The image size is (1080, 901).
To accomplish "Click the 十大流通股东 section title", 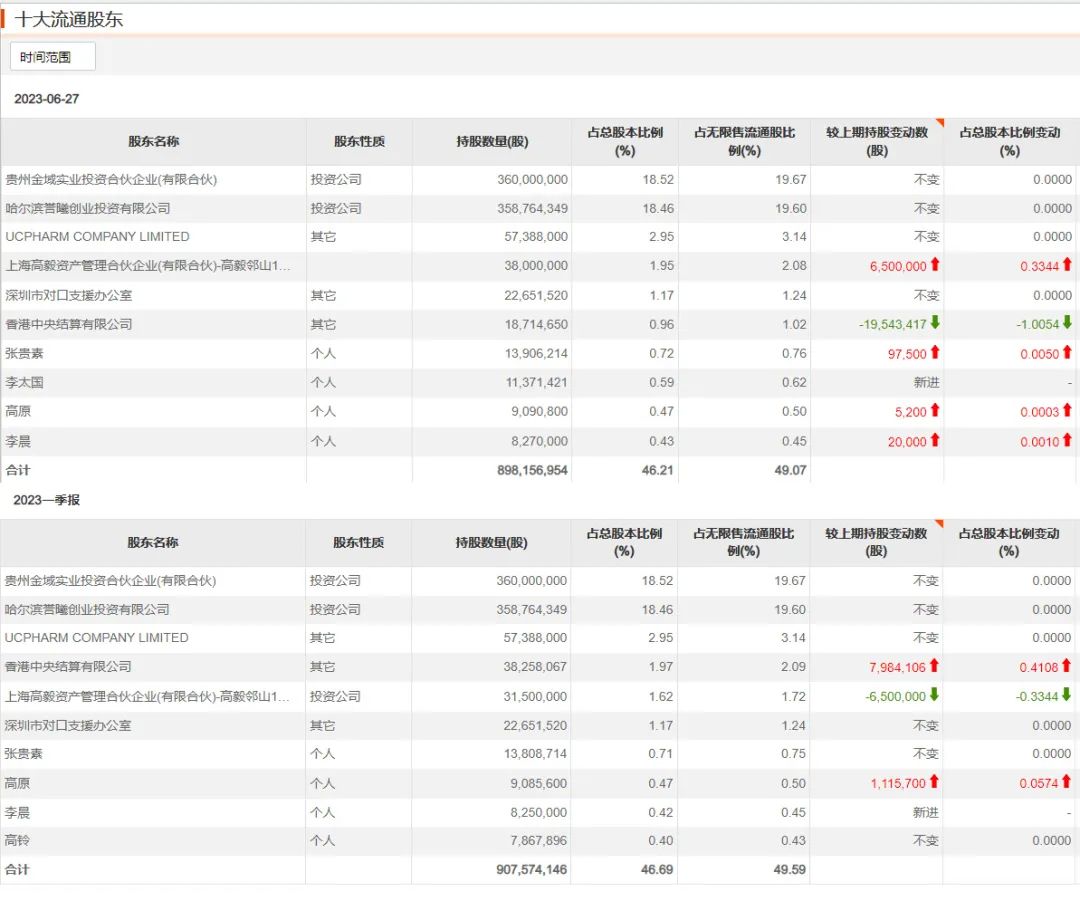I will pyautogui.click(x=69, y=19).
